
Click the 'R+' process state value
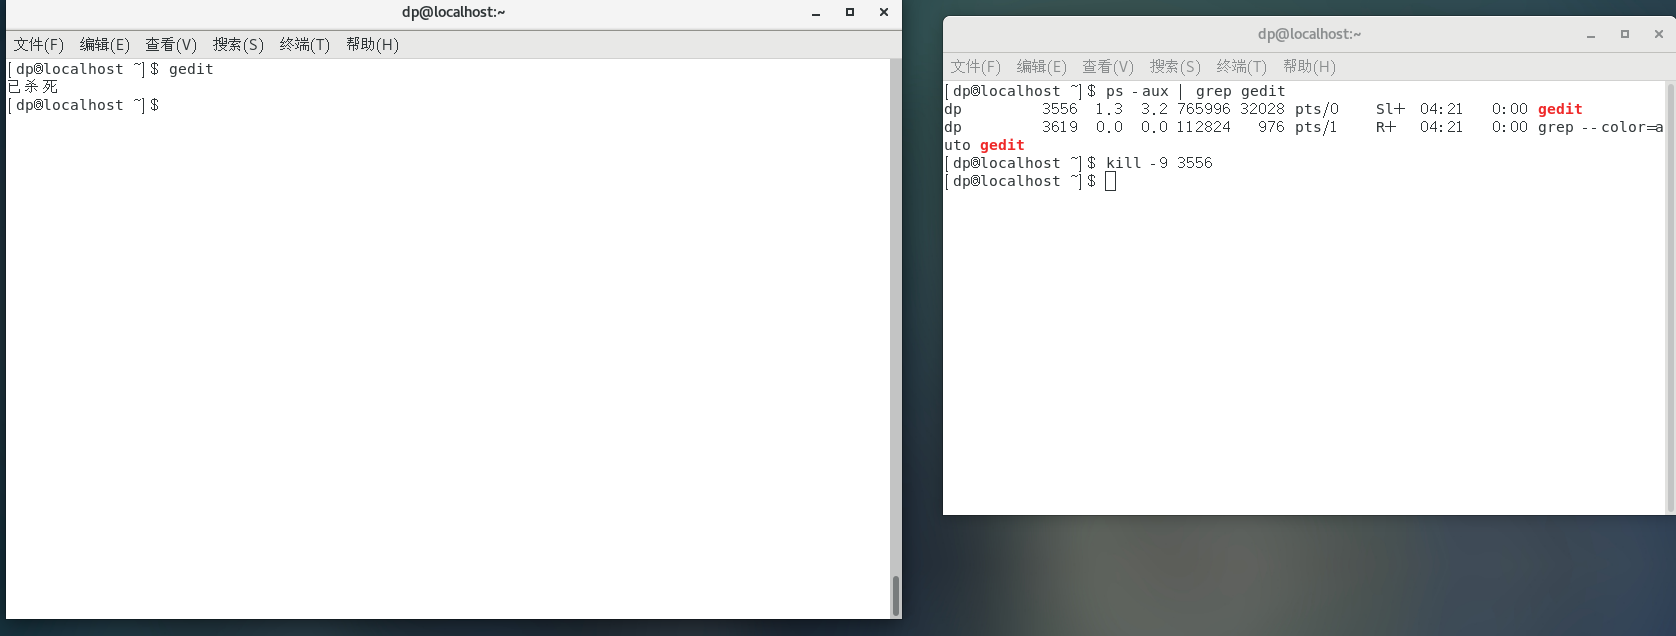tap(1386, 127)
